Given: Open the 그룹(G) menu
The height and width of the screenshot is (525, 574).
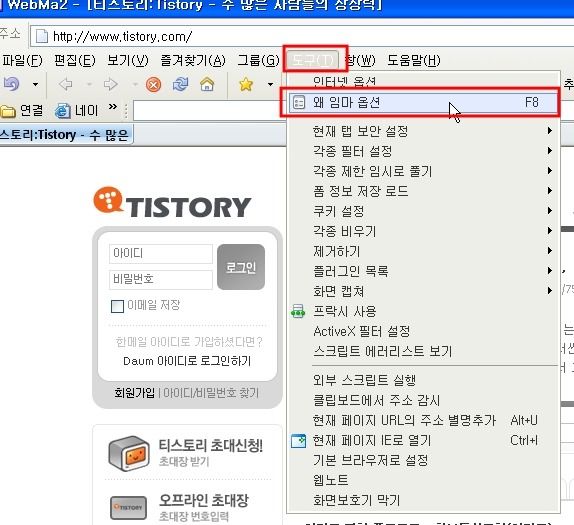Looking at the screenshot, I should pyautogui.click(x=258, y=60).
